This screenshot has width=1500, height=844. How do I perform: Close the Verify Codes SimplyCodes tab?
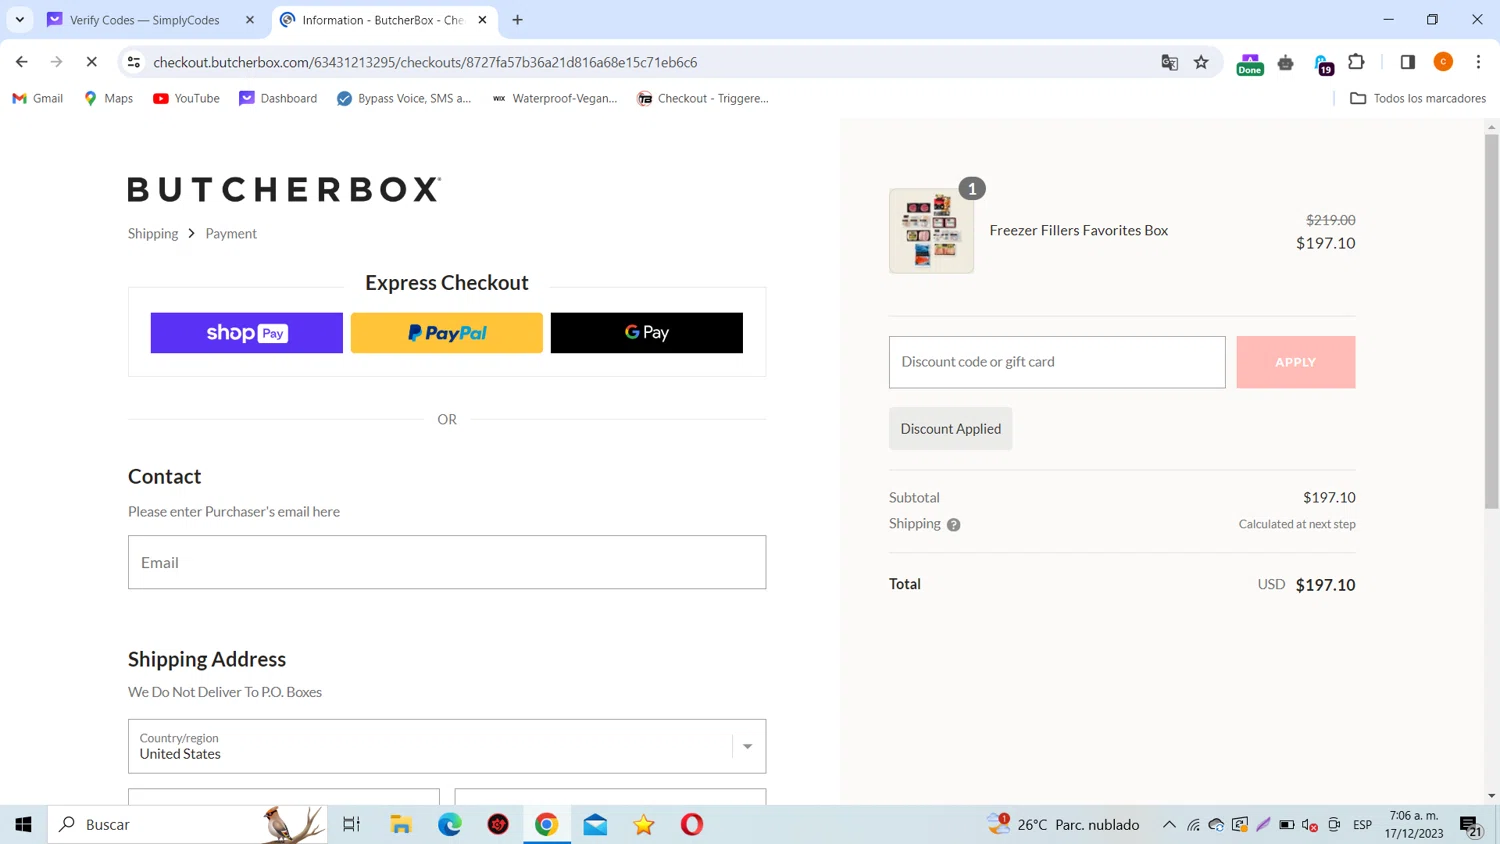click(x=250, y=20)
